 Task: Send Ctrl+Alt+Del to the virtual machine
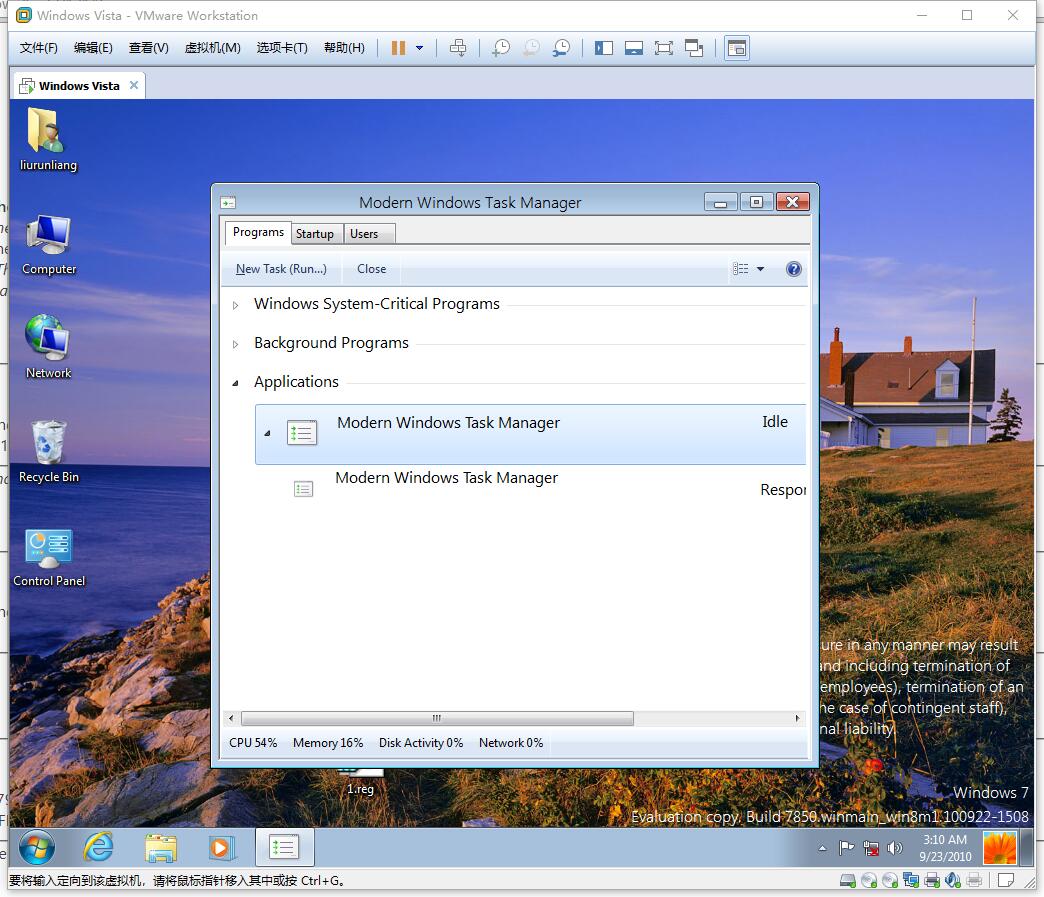[x=458, y=48]
